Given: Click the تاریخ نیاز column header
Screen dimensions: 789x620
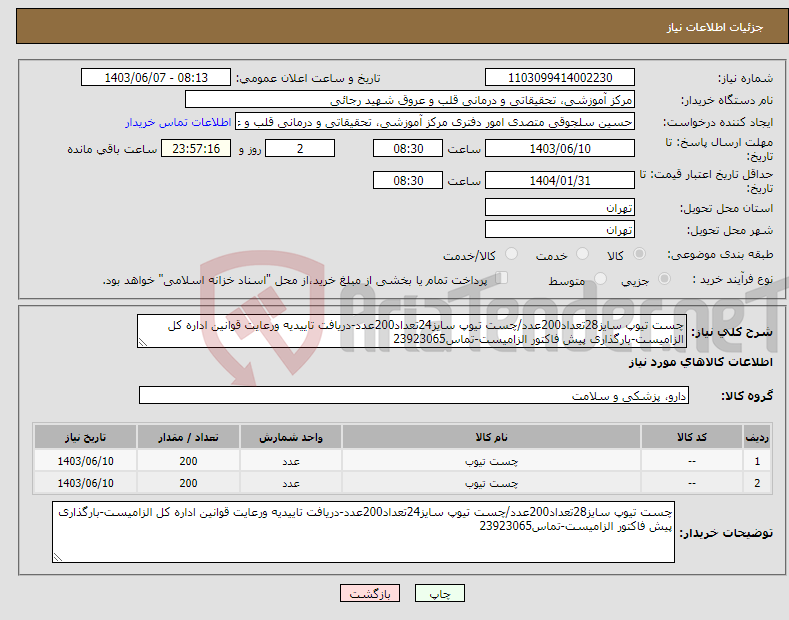Looking at the screenshot, I should click(x=85, y=437).
